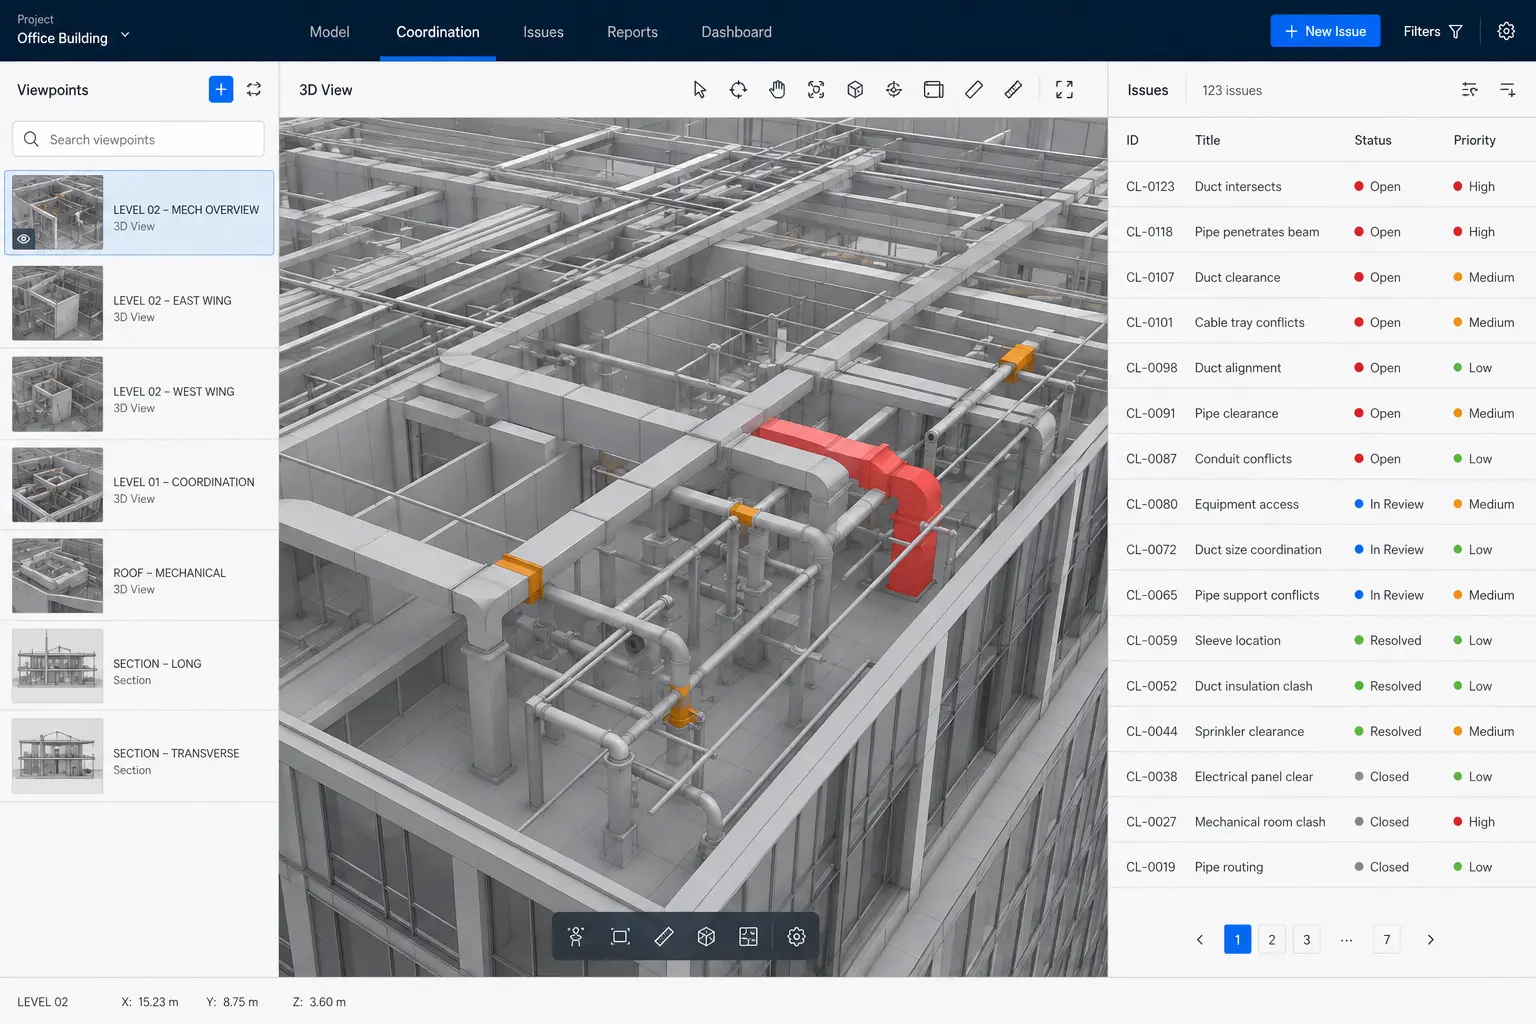Viewport: 1536px width, 1024px height.
Task: Open the Issues tab in the top navigation
Action: [x=543, y=32]
